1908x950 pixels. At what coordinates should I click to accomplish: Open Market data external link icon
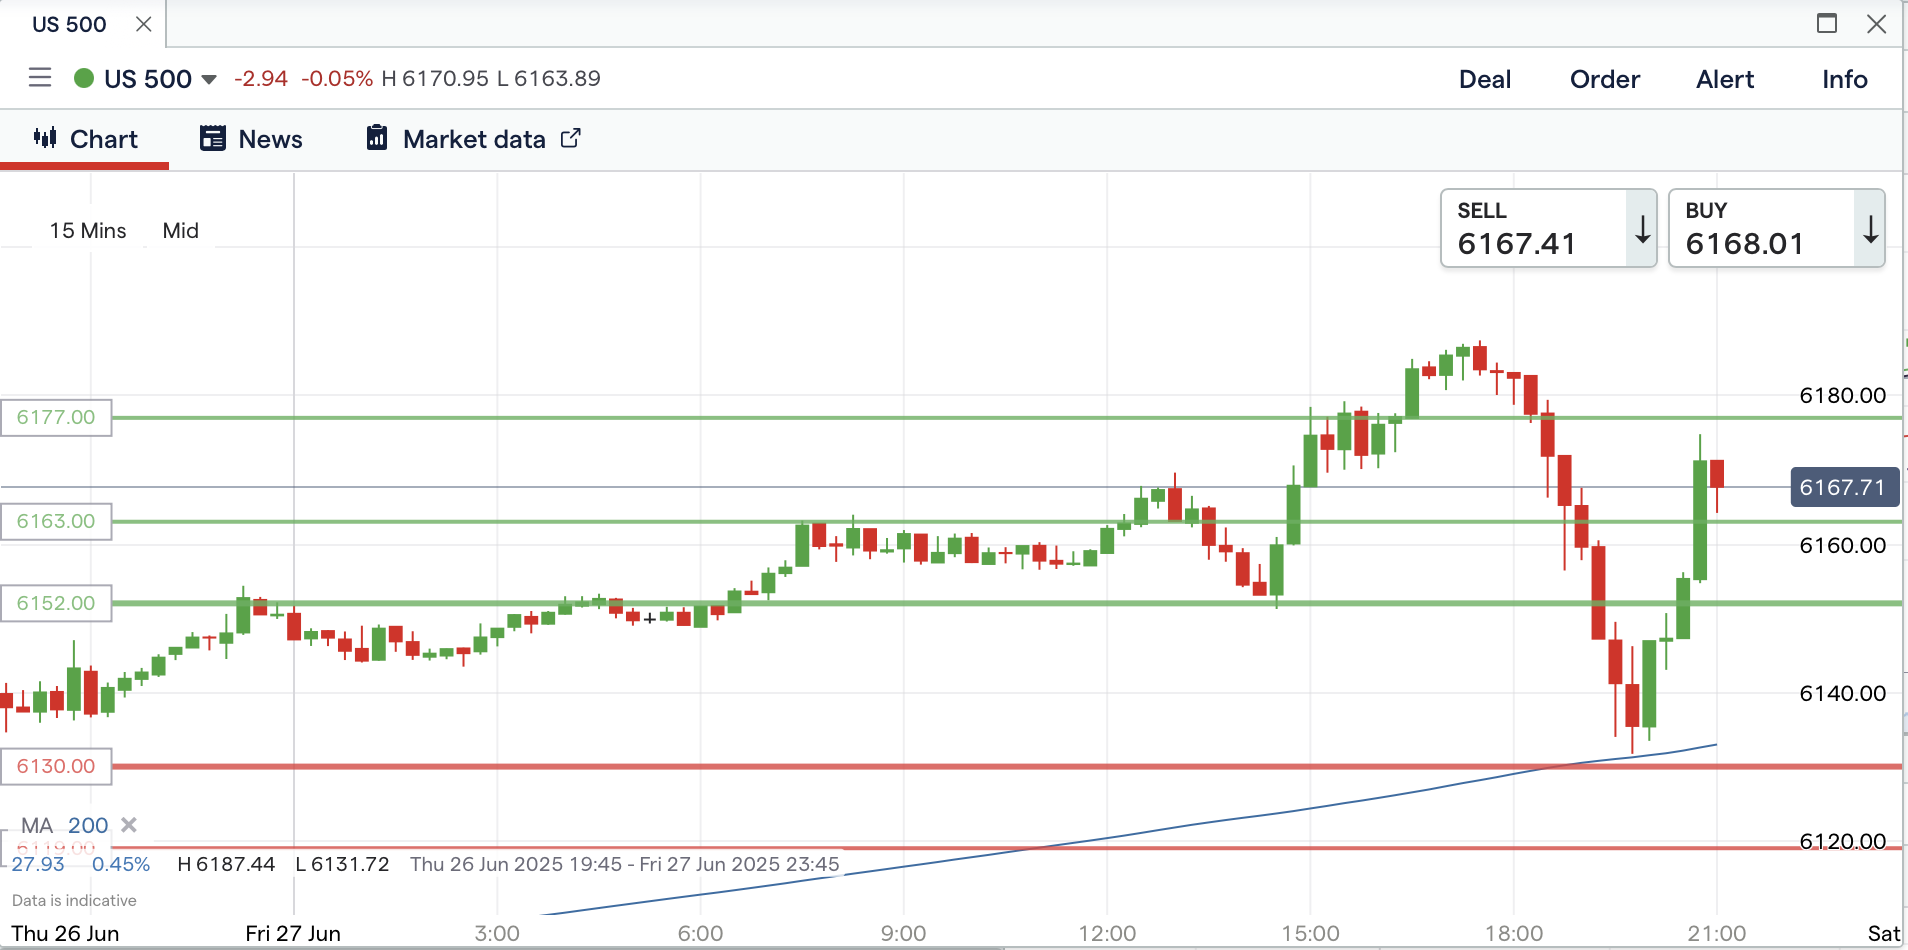click(570, 138)
